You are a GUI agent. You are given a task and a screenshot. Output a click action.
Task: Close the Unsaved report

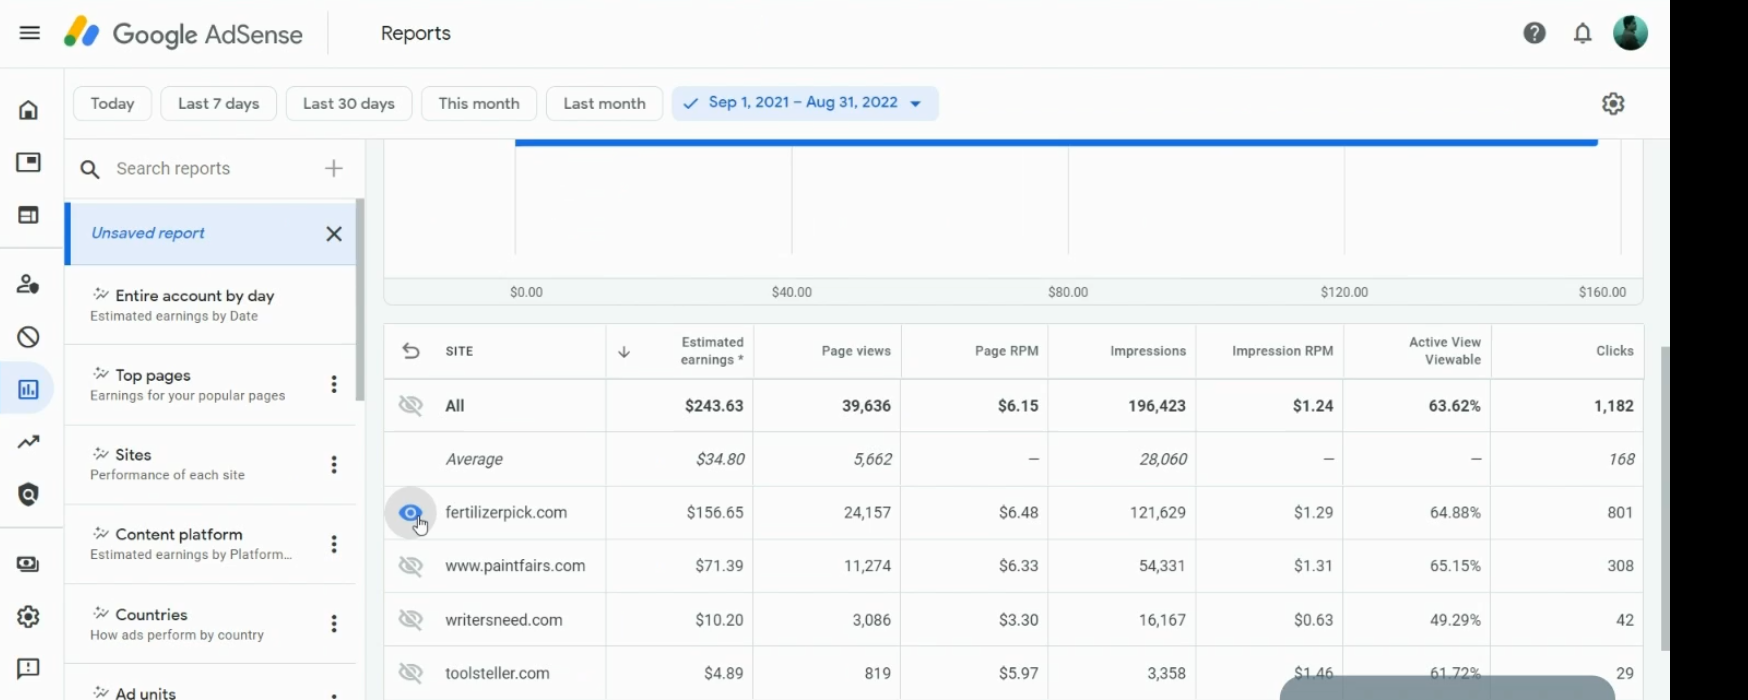(x=334, y=233)
